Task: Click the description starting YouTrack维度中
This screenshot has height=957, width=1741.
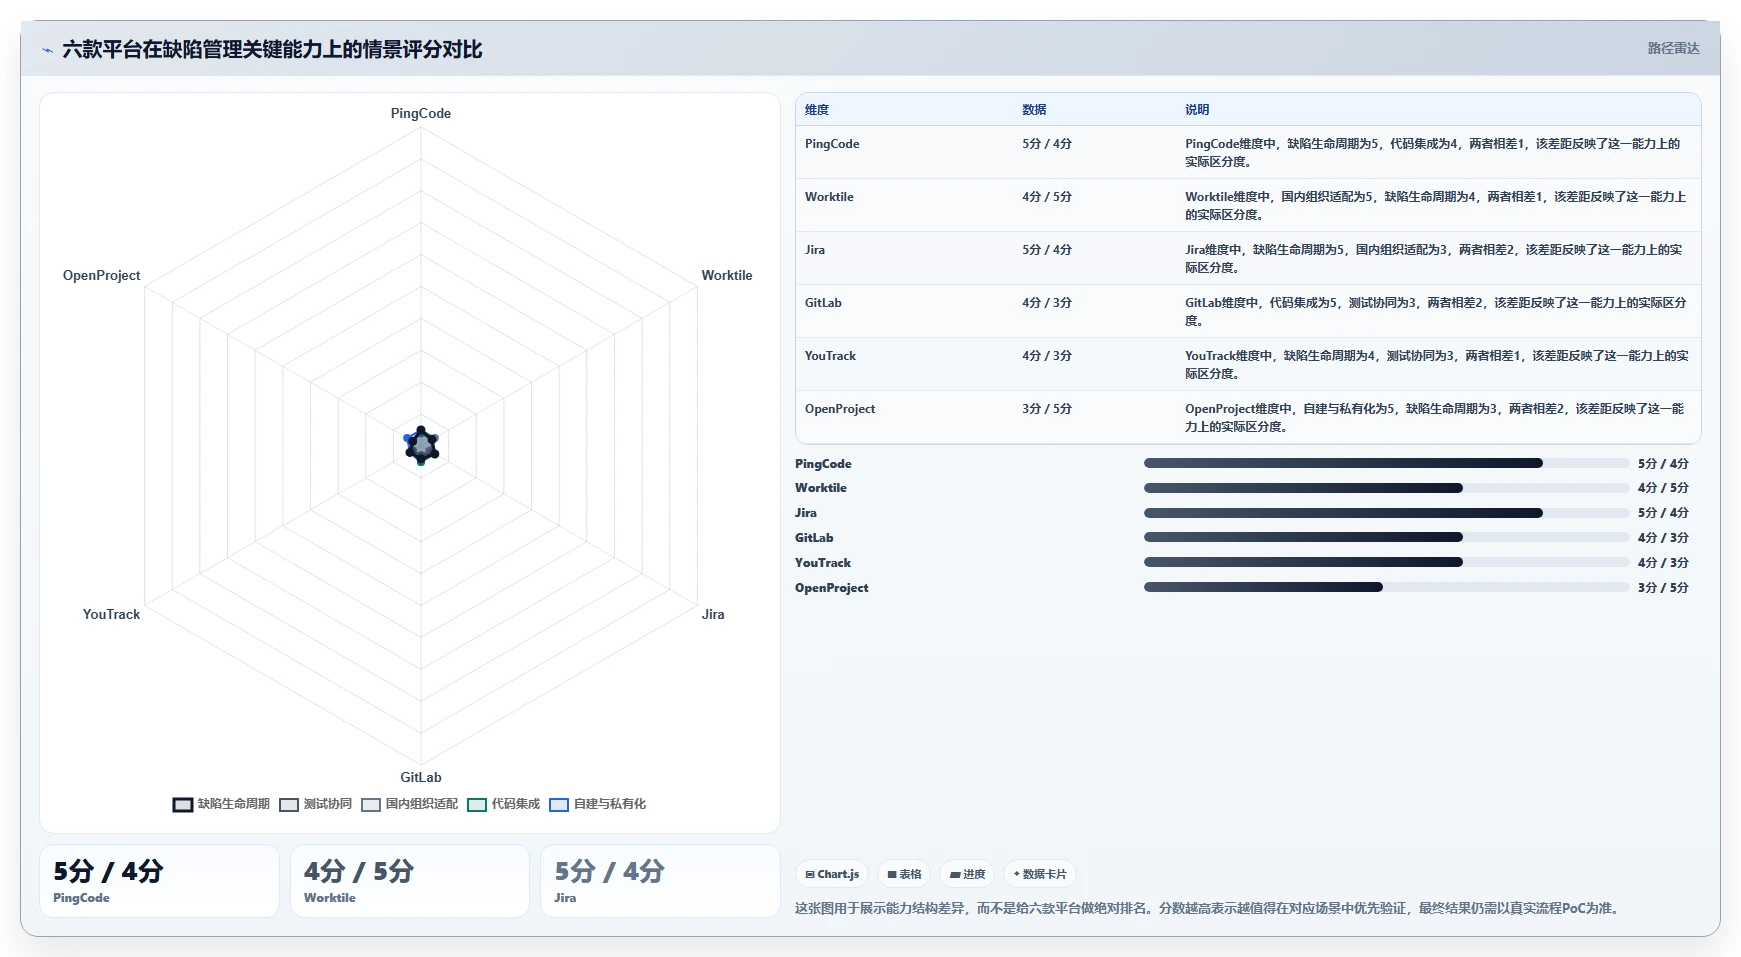Action: coord(1437,365)
